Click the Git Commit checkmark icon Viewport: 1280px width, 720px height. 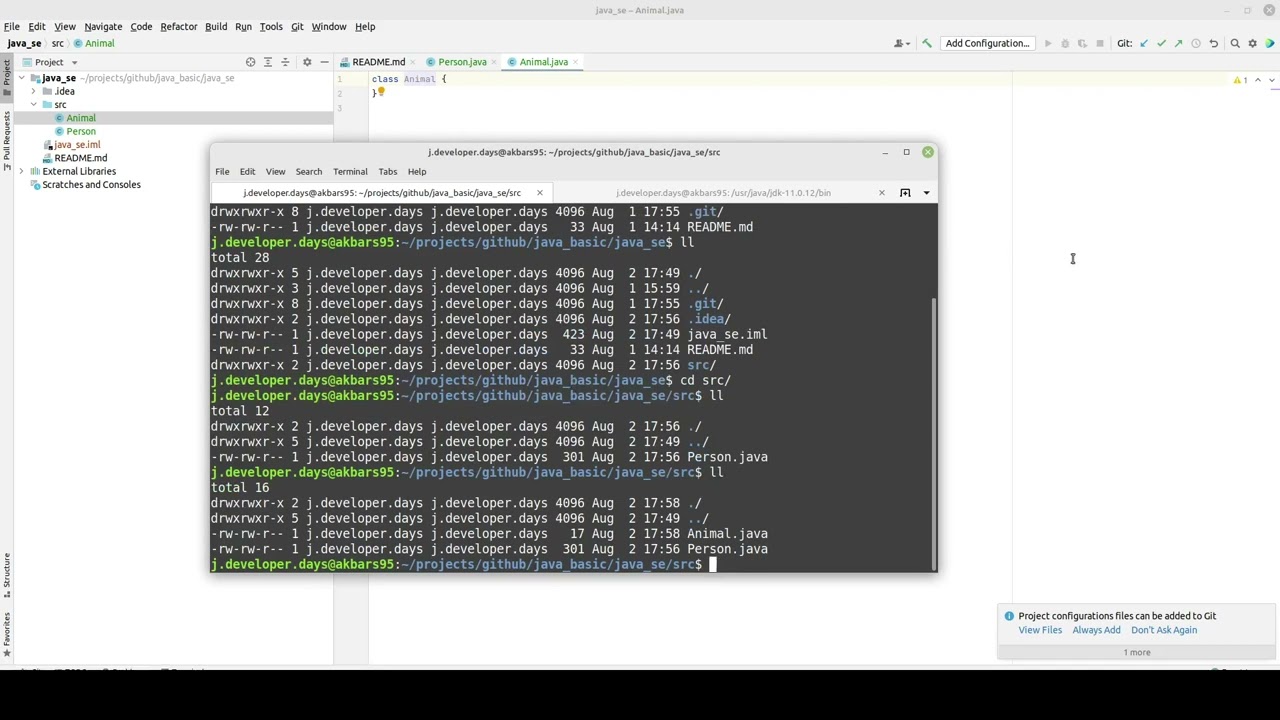(1161, 43)
